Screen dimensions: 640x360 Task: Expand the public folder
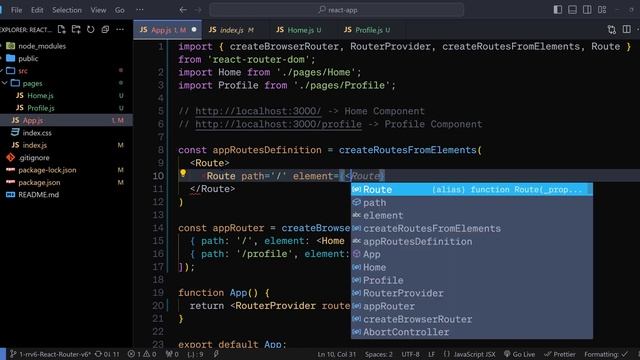[x=28, y=58]
